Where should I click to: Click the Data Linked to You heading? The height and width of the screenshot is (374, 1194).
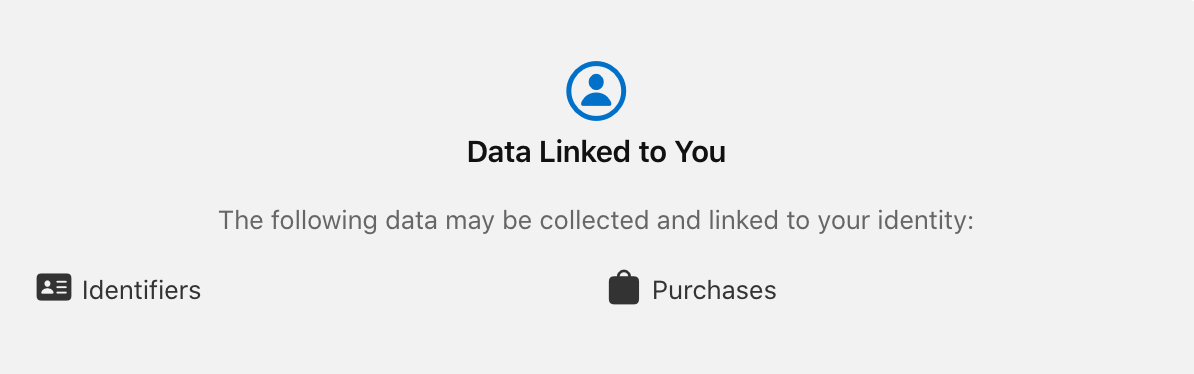pyautogui.click(x=596, y=152)
